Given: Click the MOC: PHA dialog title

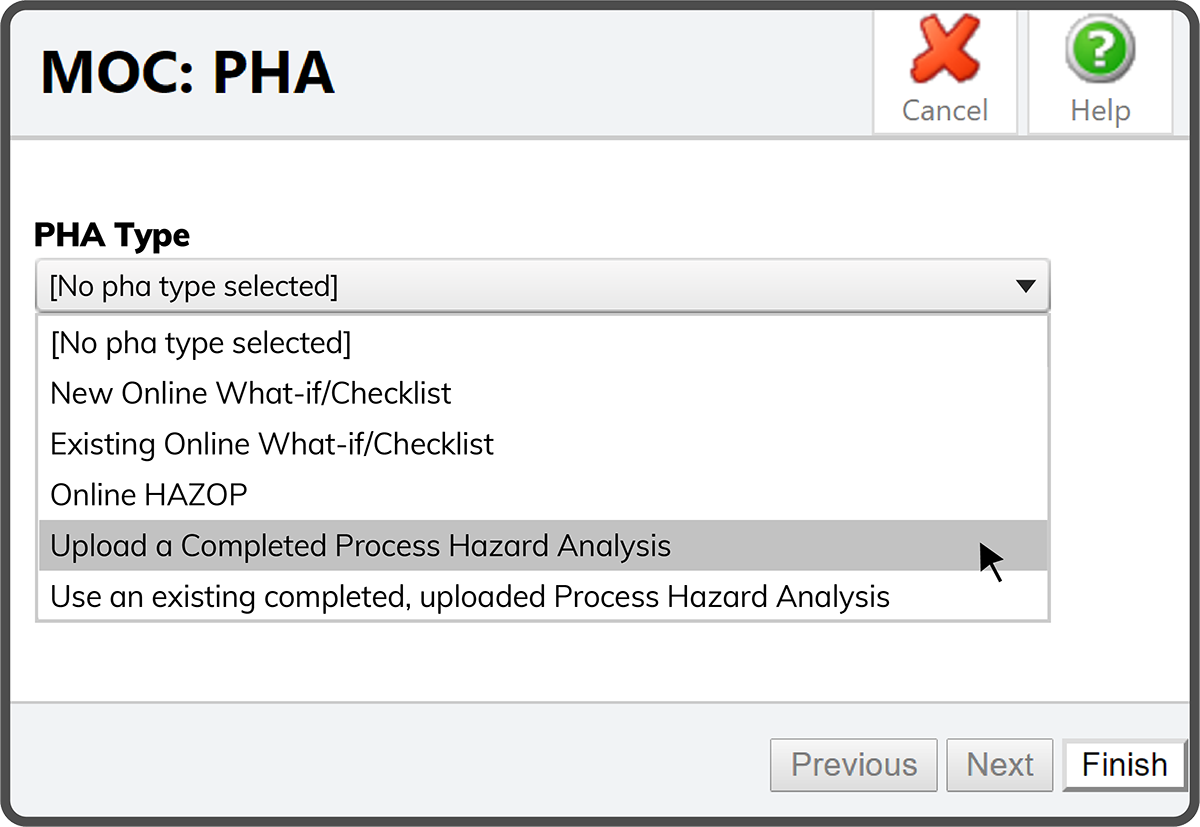Looking at the screenshot, I should click(188, 72).
